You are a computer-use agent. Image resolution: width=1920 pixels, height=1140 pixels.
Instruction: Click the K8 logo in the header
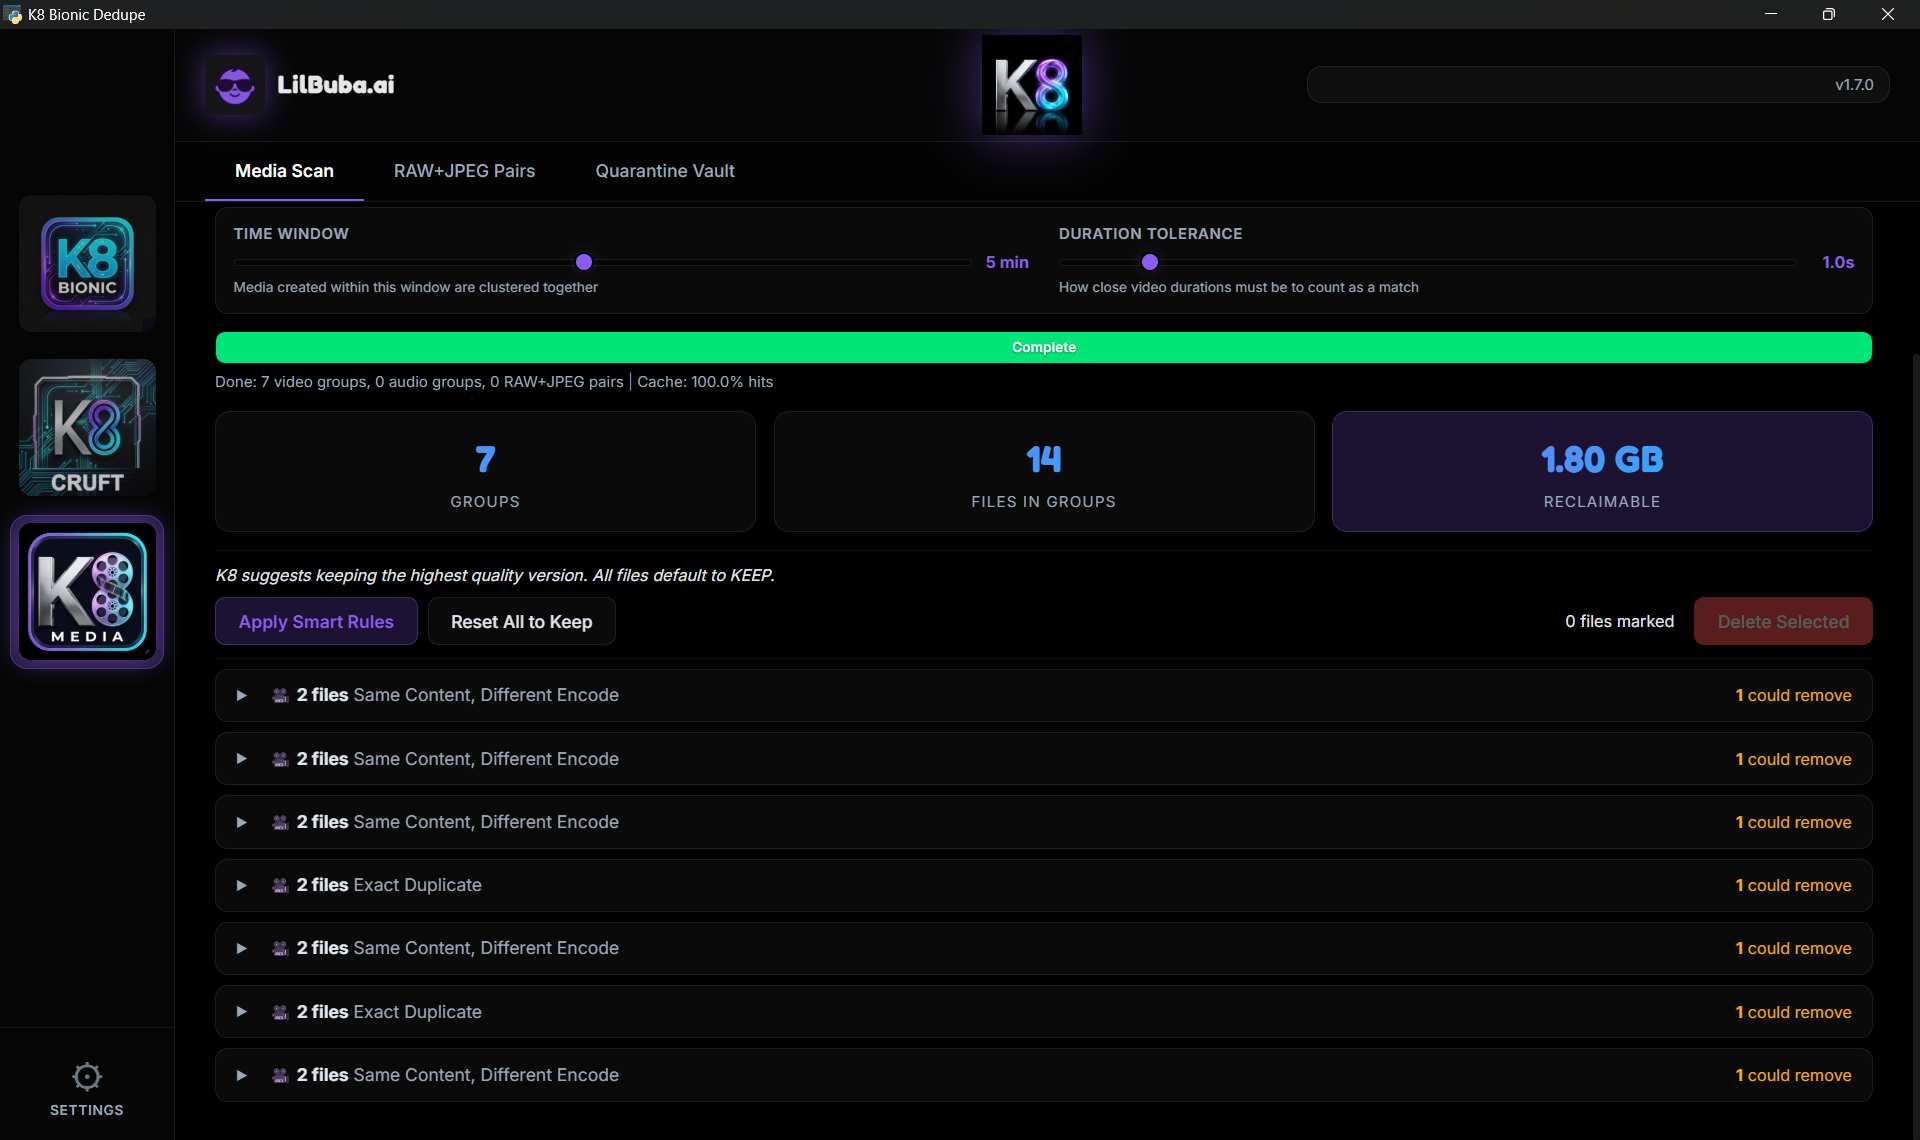click(x=1031, y=84)
